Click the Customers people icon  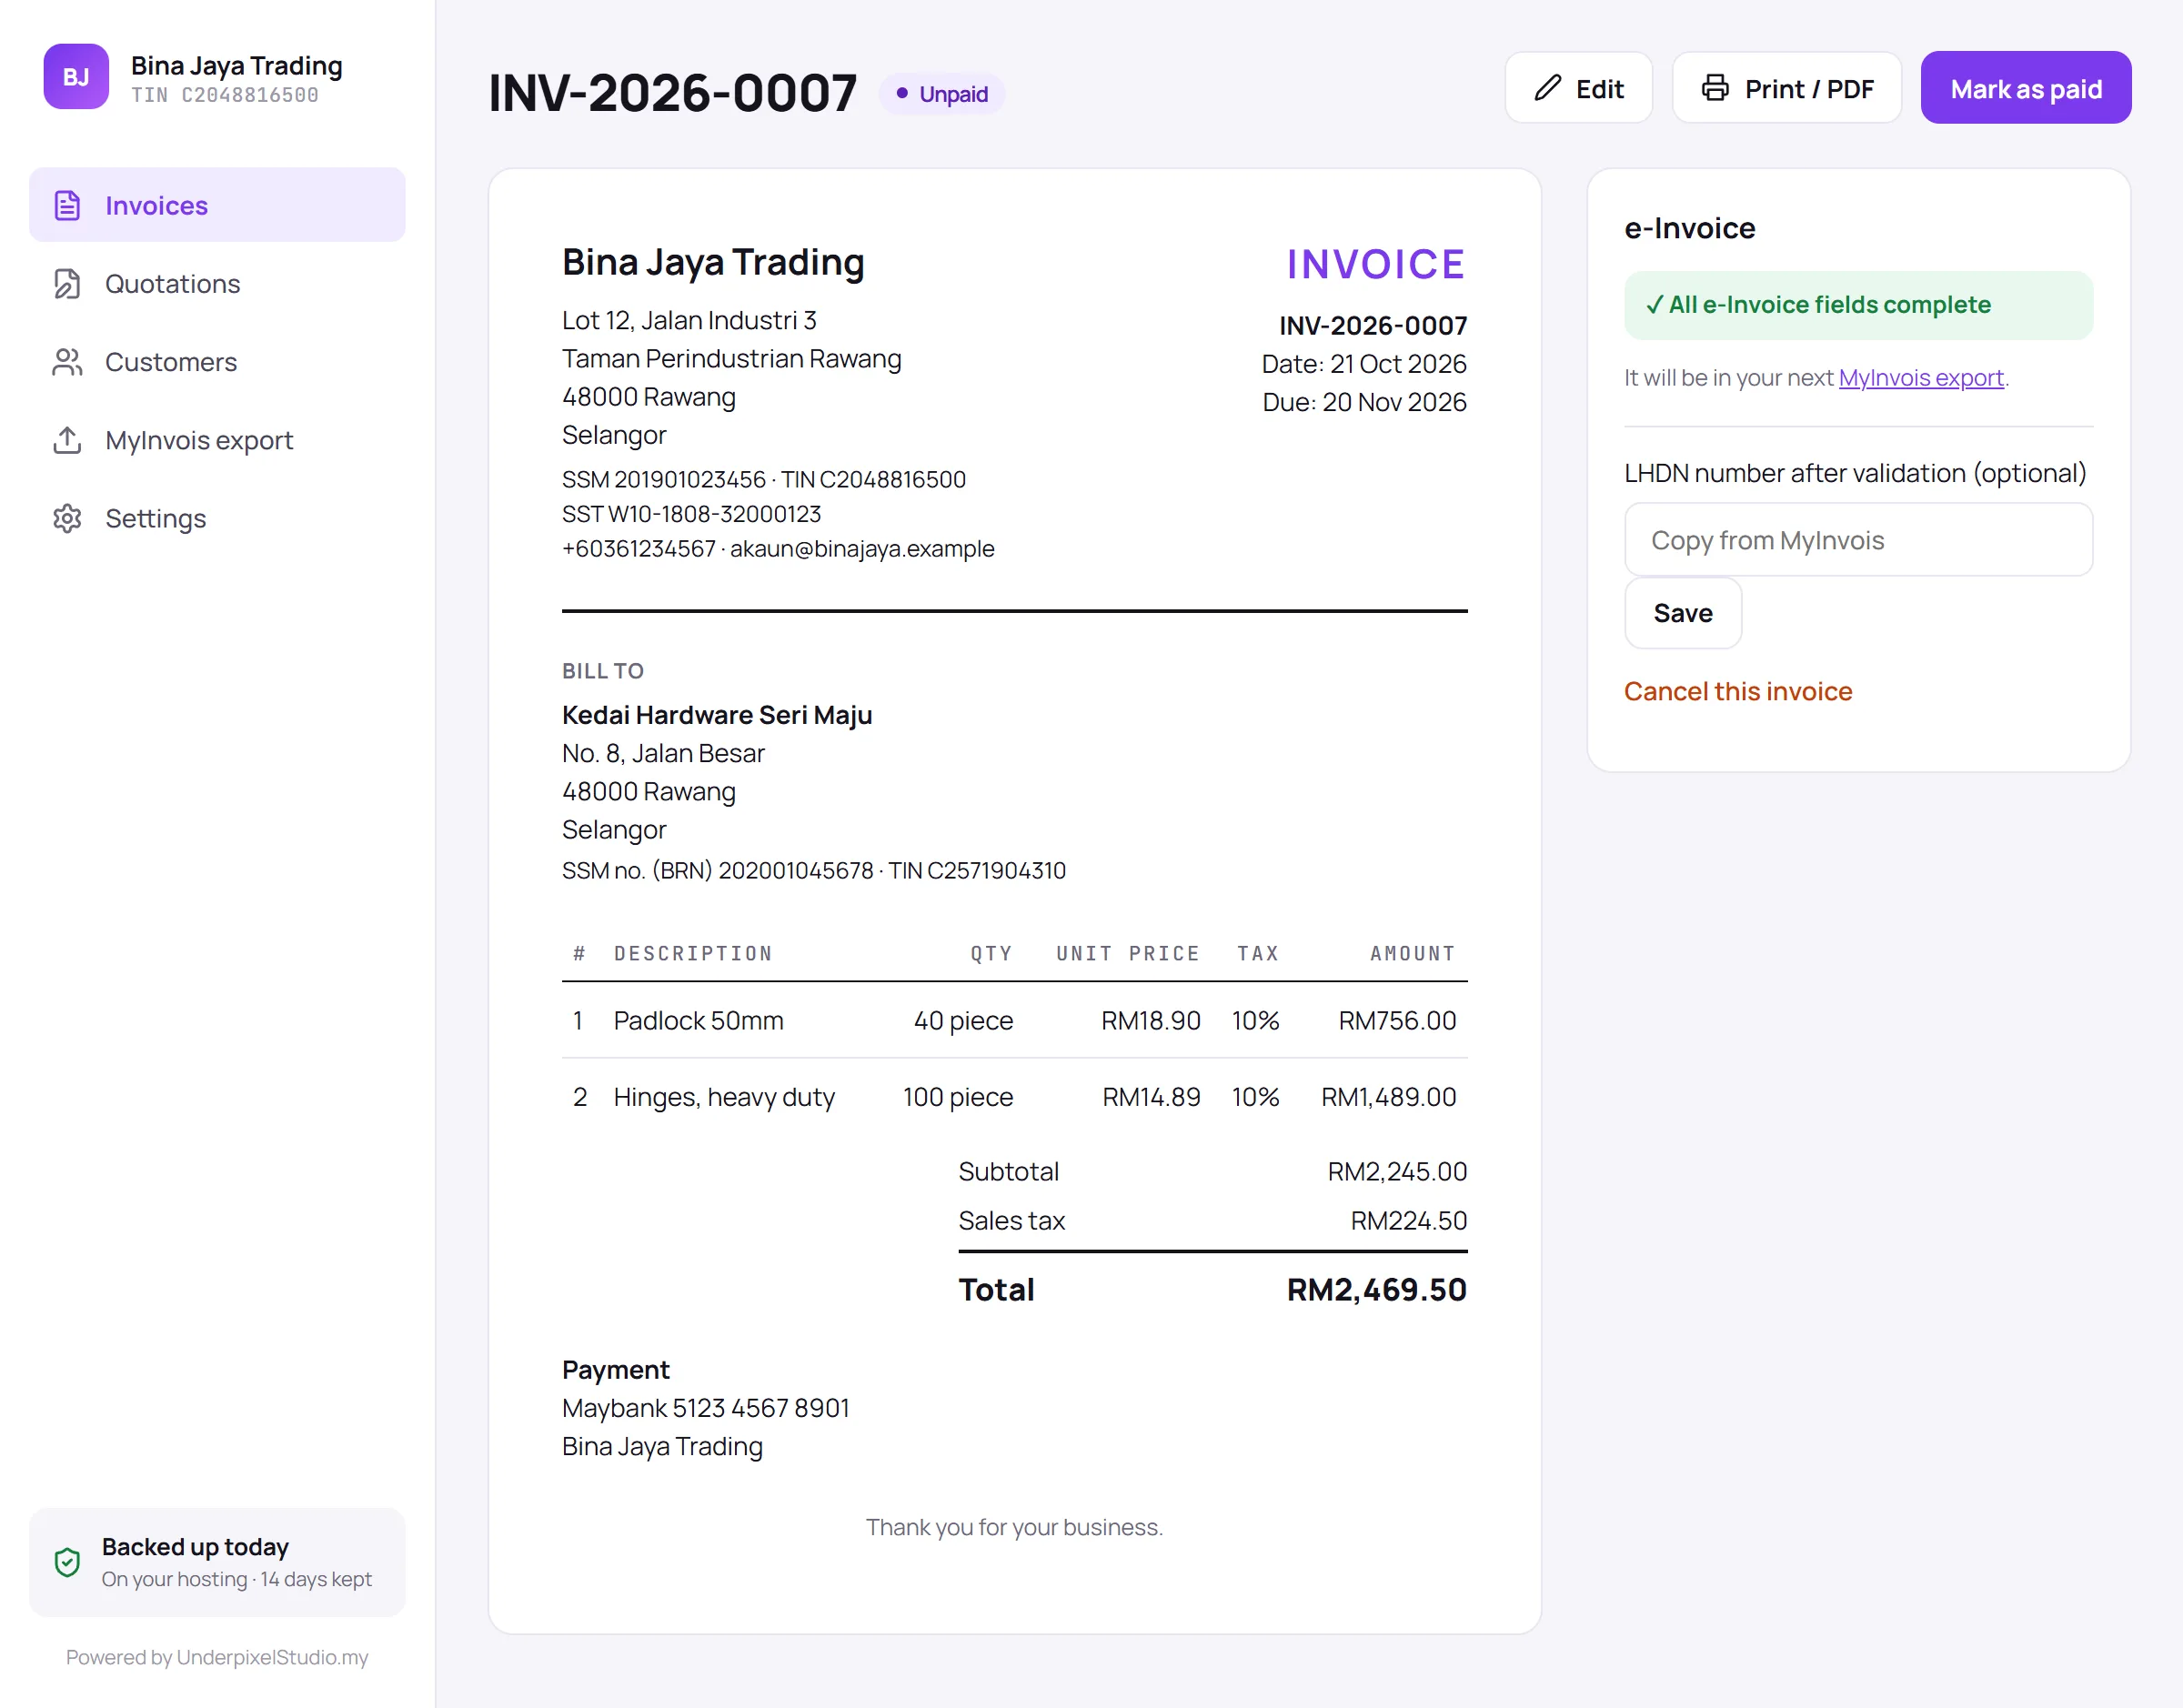point(67,362)
